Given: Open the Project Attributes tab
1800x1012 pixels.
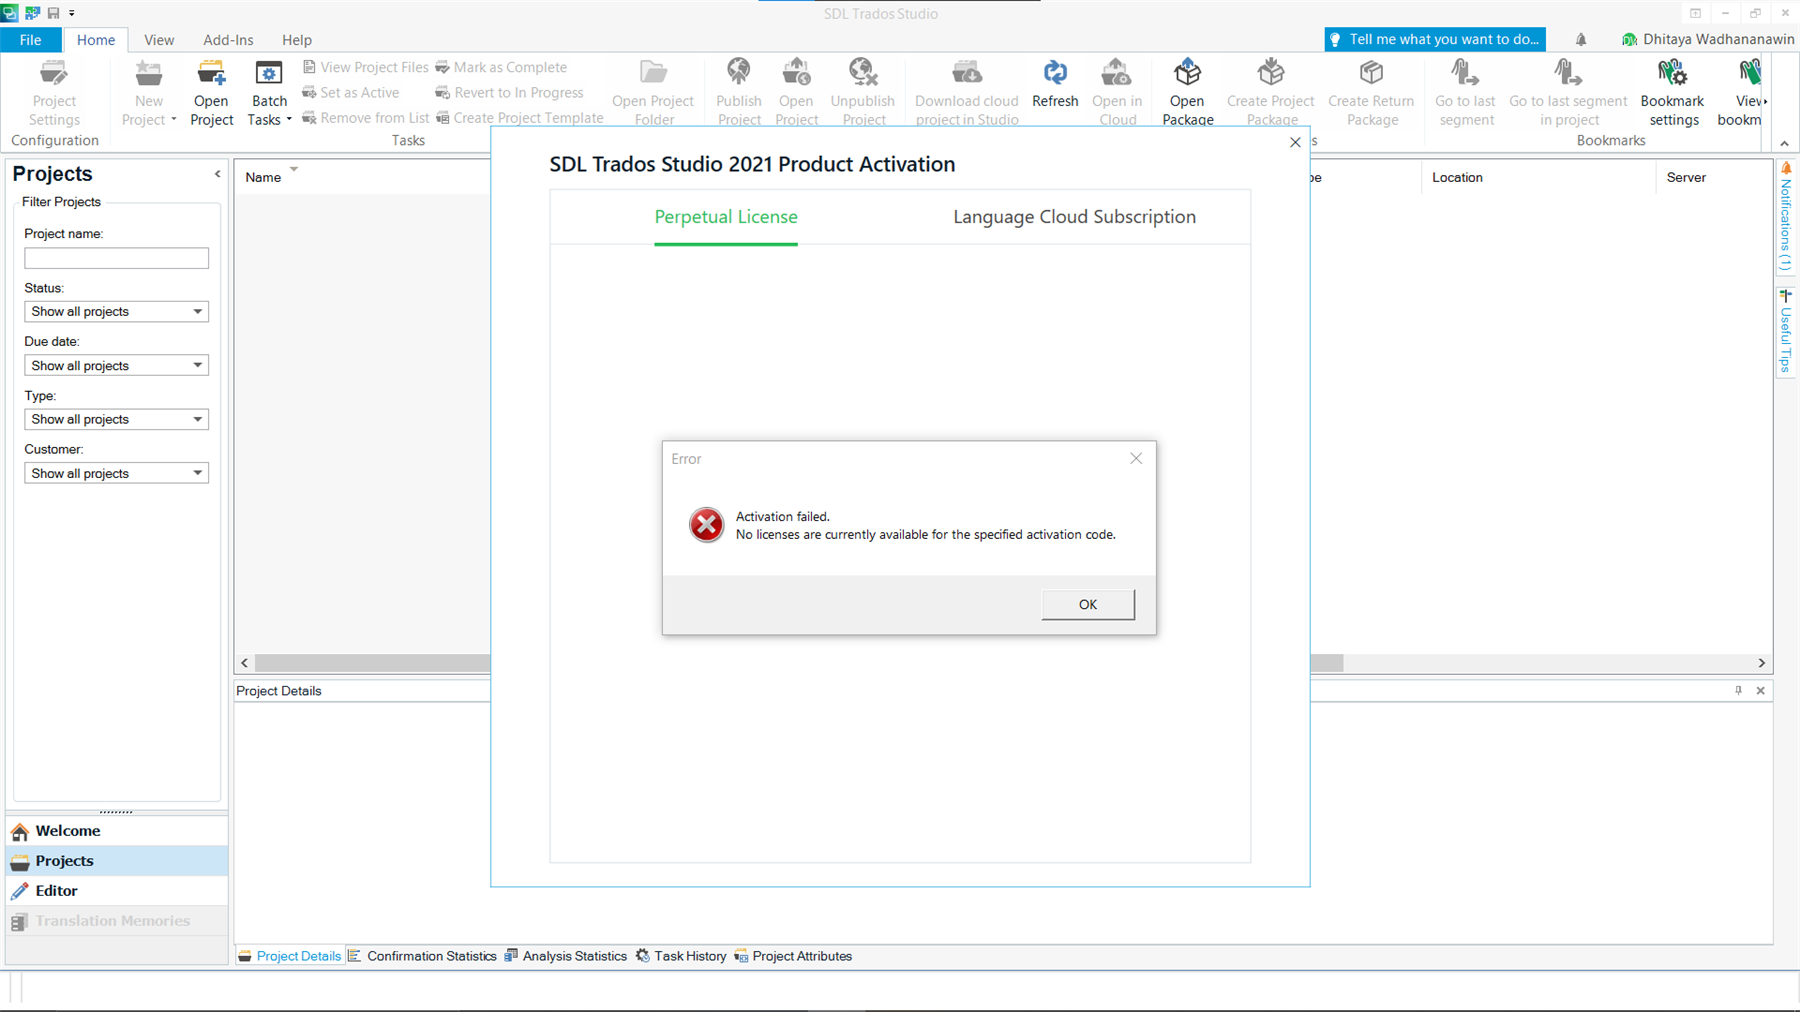Looking at the screenshot, I should coord(793,956).
